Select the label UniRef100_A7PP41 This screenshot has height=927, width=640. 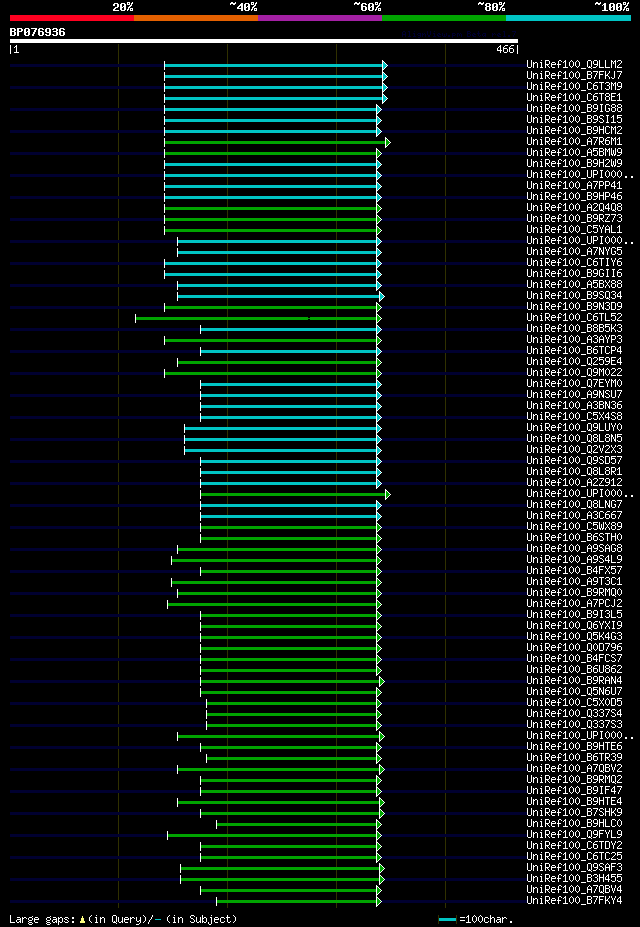coord(574,186)
